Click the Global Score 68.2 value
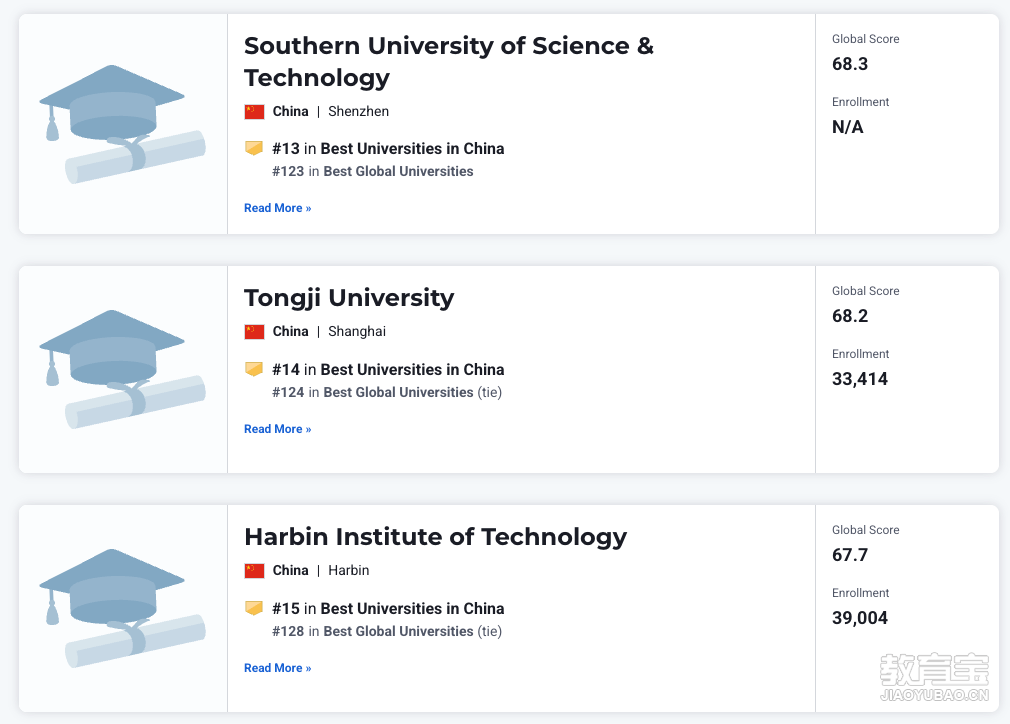Viewport: 1010px width, 724px height. [850, 316]
